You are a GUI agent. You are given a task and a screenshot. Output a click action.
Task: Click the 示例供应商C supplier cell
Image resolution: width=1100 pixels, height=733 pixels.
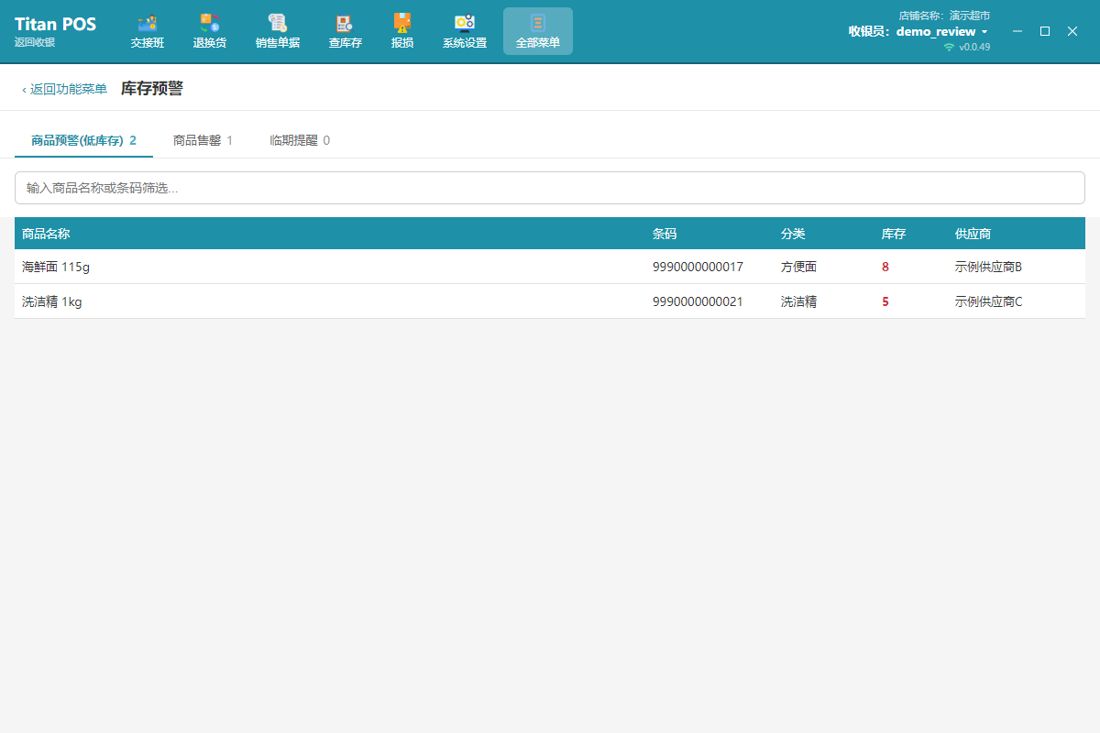[988, 302]
